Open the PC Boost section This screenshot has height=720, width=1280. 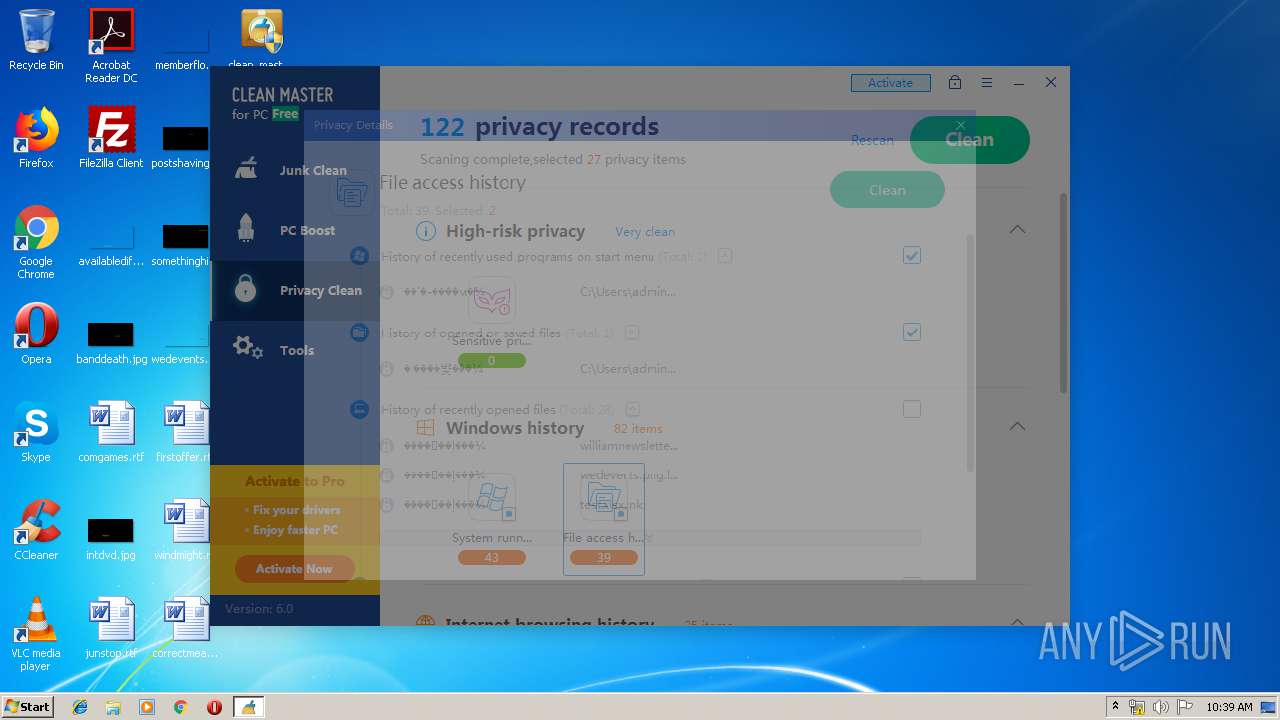(x=295, y=230)
